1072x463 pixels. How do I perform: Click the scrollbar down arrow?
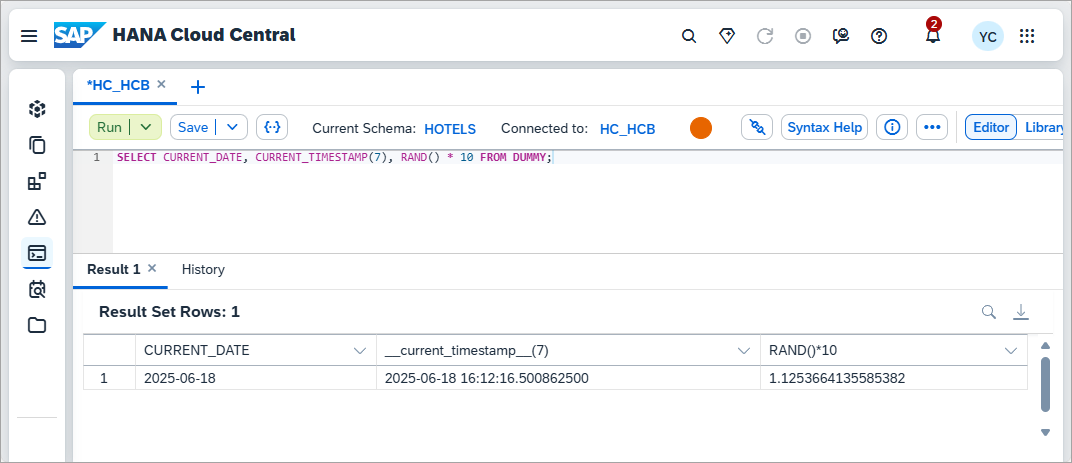(x=1045, y=432)
